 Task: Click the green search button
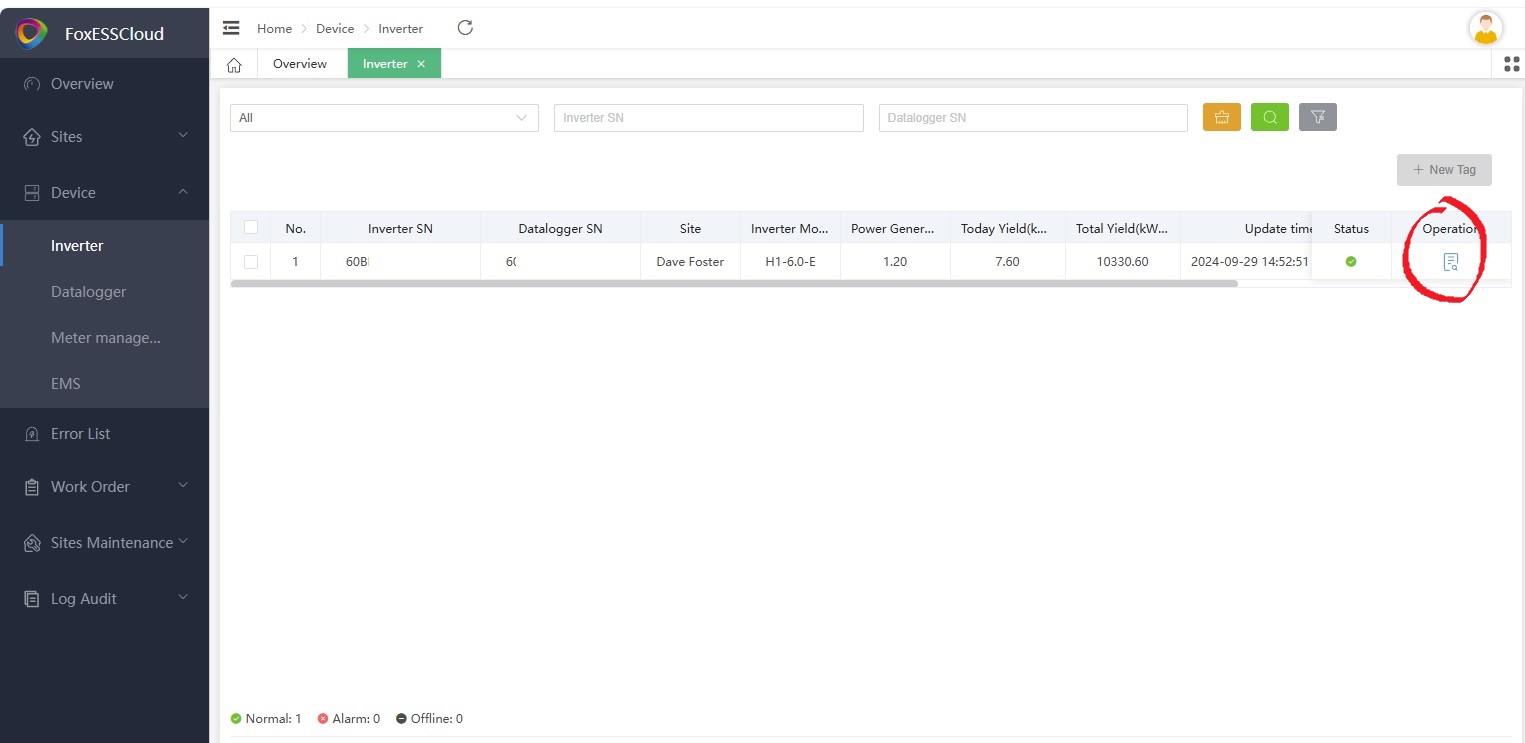tap(1269, 117)
